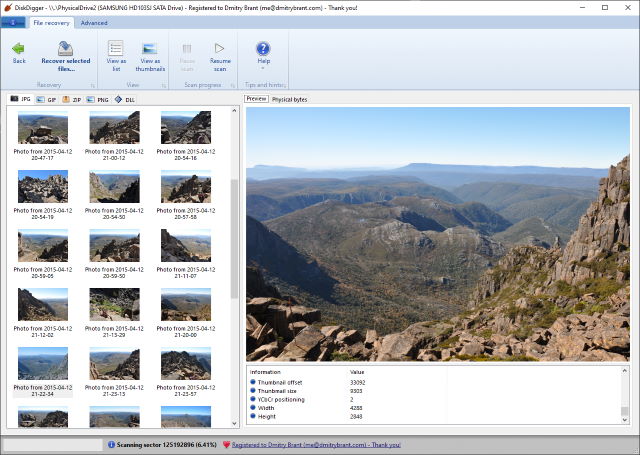
Task: Click the info icon by scanning sector
Action: click(x=111, y=445)
